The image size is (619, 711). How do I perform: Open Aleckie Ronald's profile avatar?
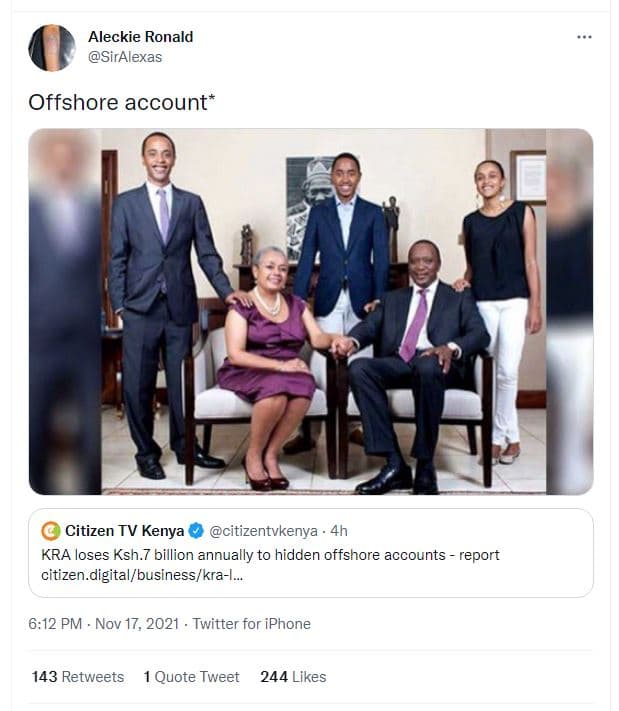coord(52,47)
